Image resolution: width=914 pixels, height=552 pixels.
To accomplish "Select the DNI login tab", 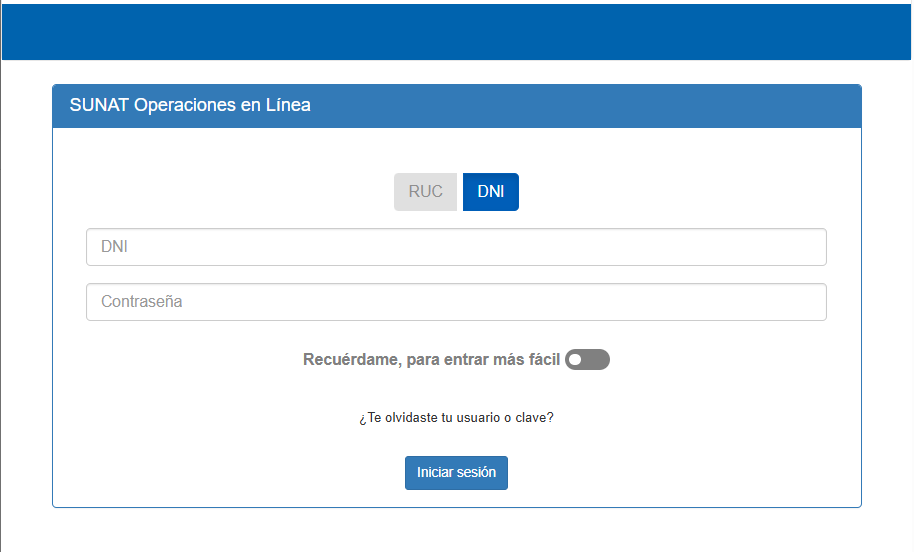I will (491, 192).
